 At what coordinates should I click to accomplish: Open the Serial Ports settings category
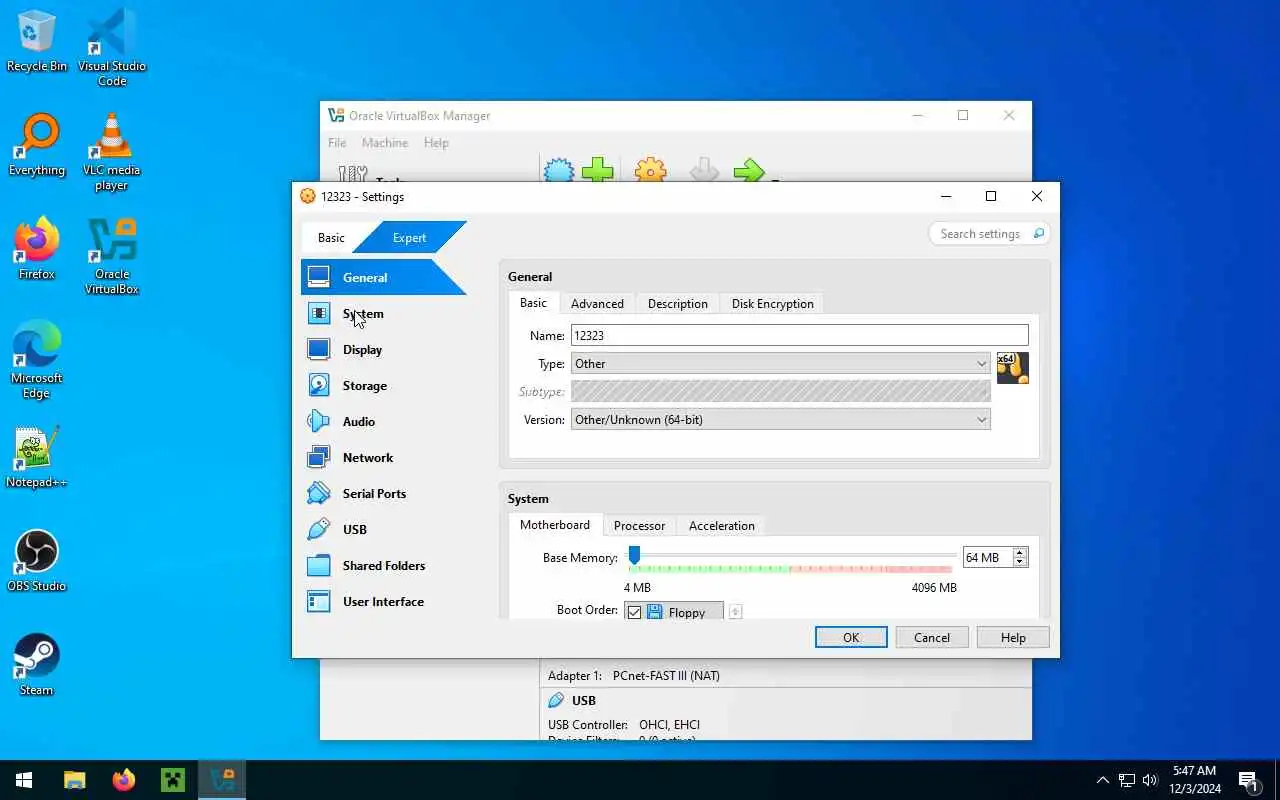[x=383, y=493]
